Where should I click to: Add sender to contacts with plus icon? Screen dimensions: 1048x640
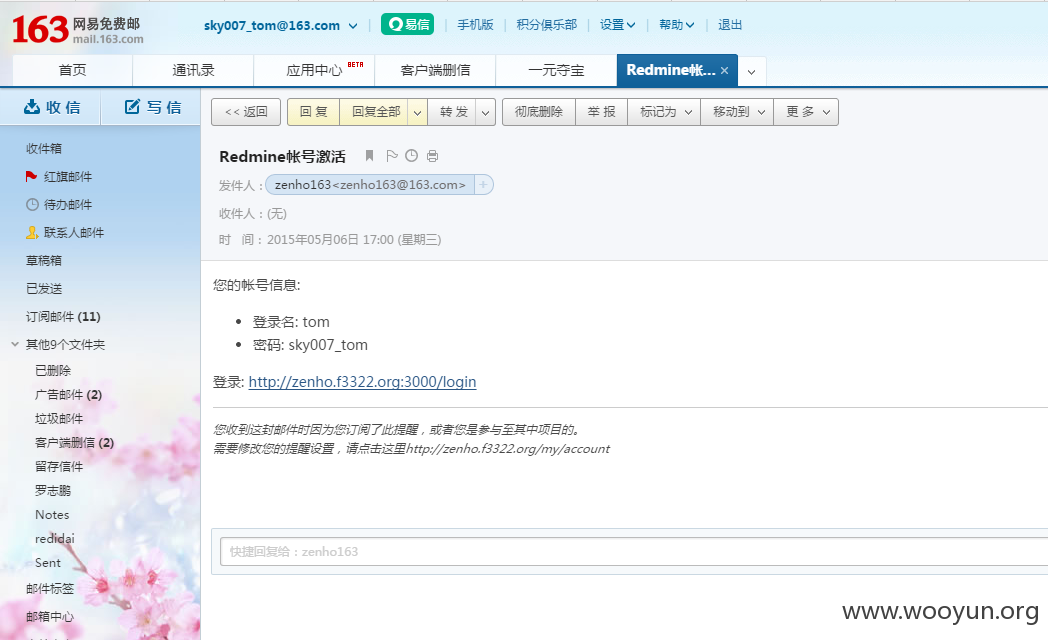(x=483, y=184)
